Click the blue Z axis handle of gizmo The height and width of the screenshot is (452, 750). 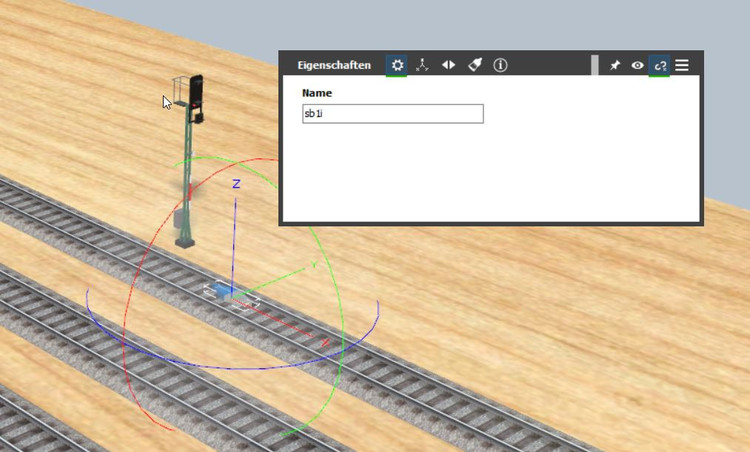(236, 184)
